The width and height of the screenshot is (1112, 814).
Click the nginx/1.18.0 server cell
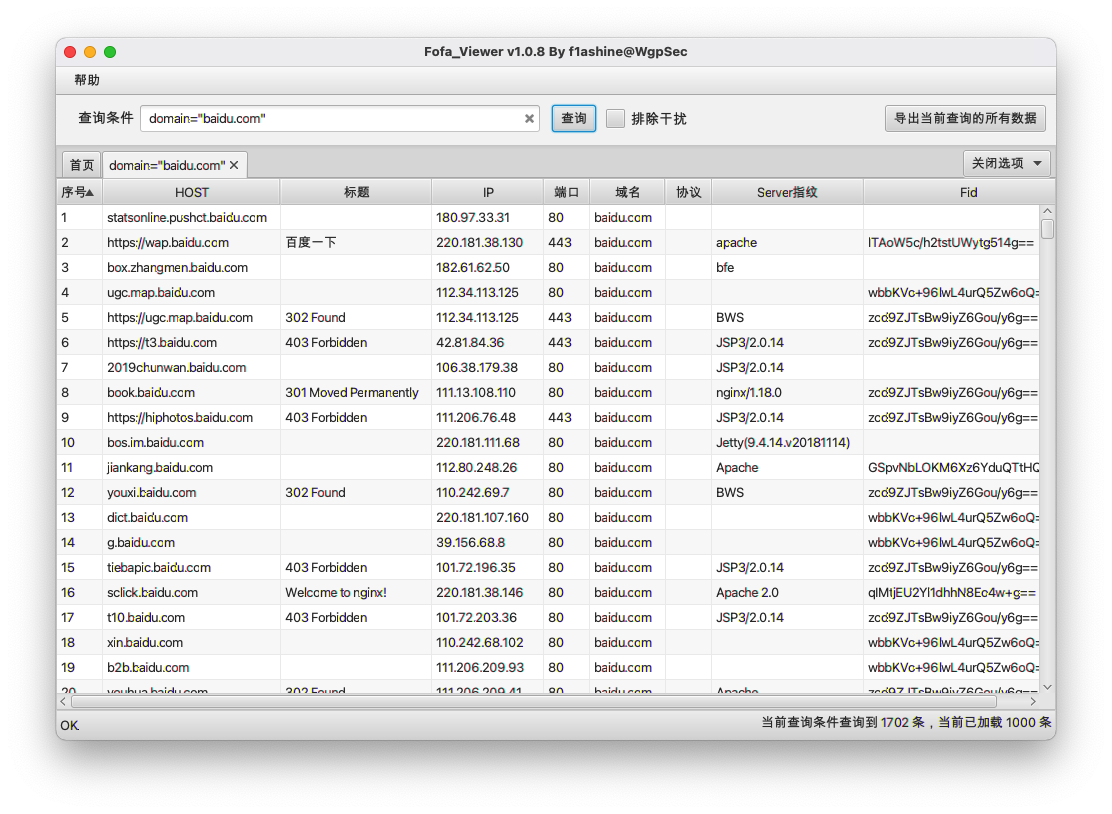(749, 392)
